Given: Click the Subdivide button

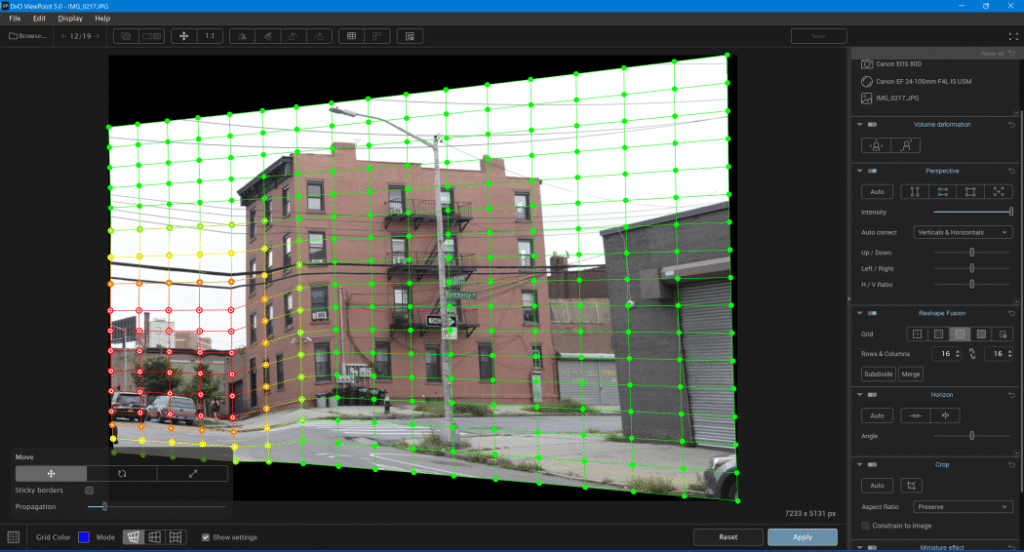Looking at the screenshot, I should [878, 374].
